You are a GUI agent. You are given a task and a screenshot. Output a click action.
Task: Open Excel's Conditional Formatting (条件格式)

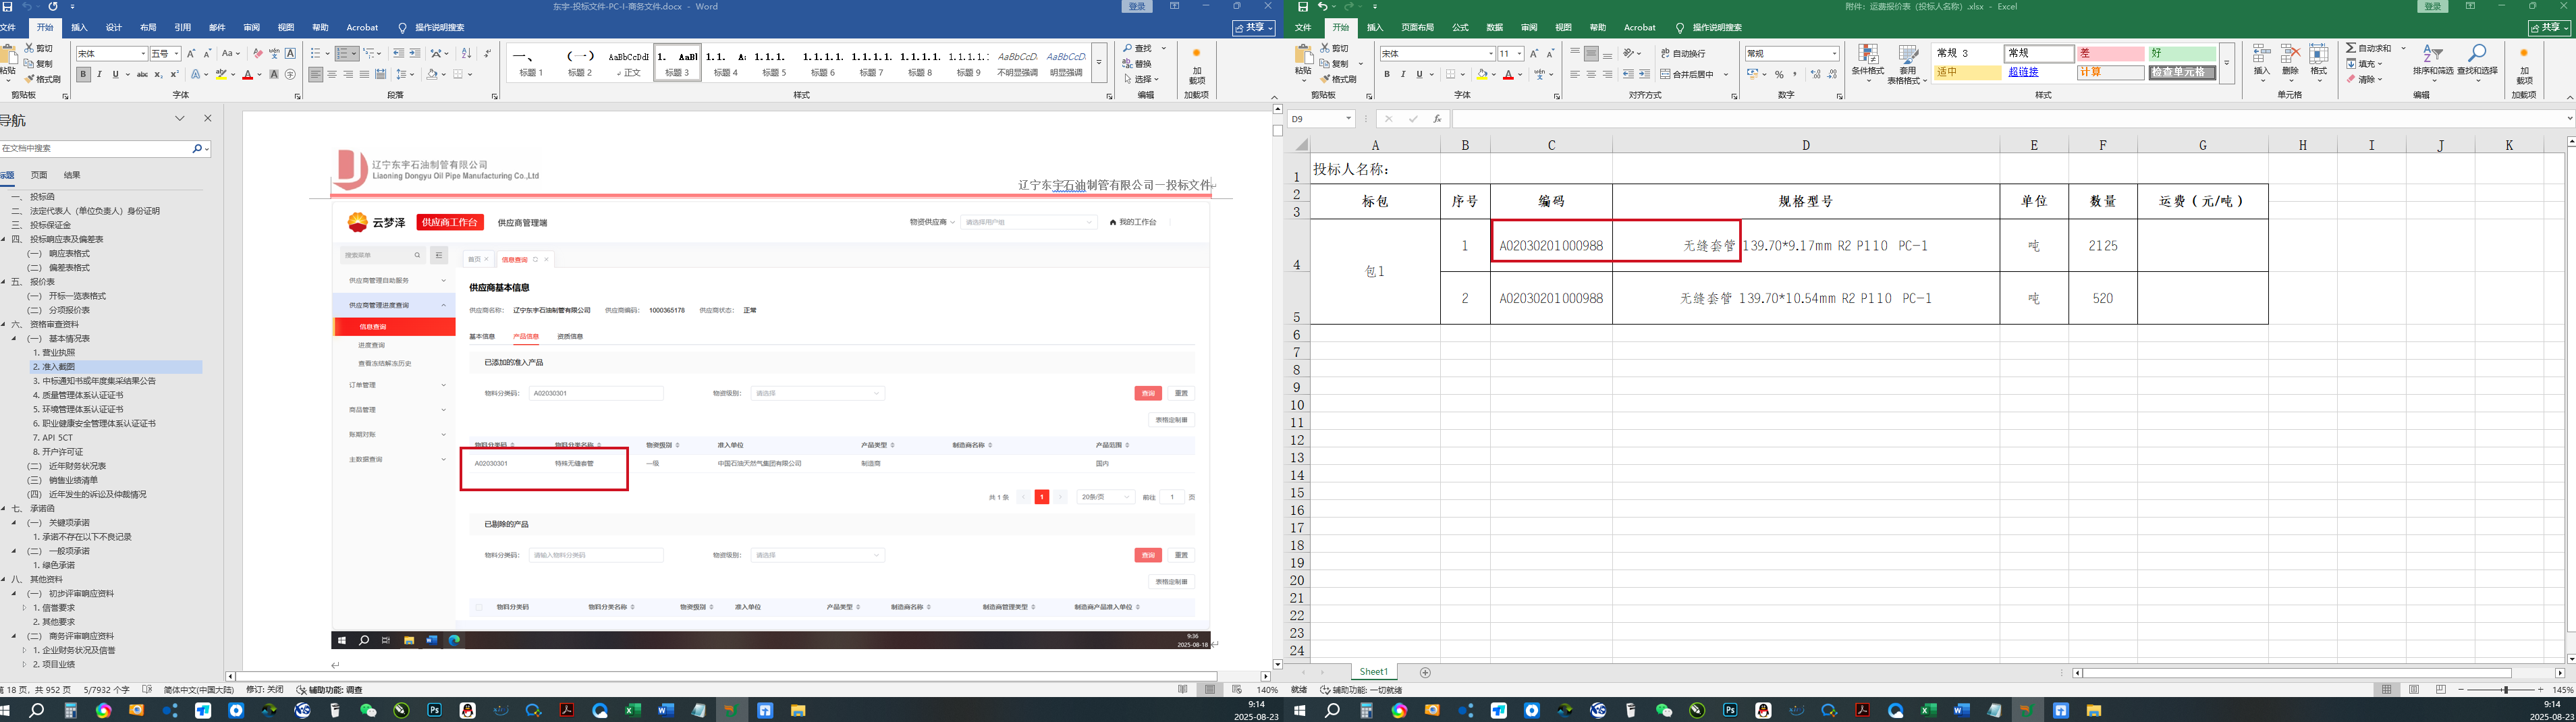point(1868,62)
